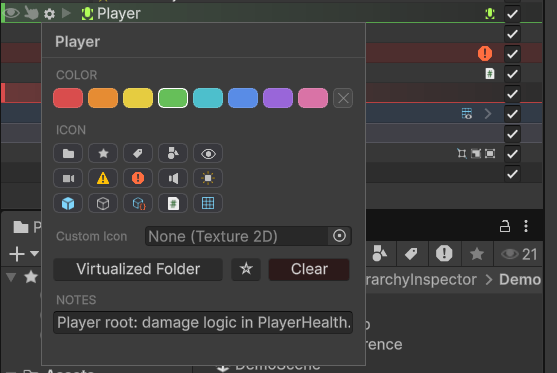Apply the blue color swatch
The image size is (557, 373).
(243, 98)
